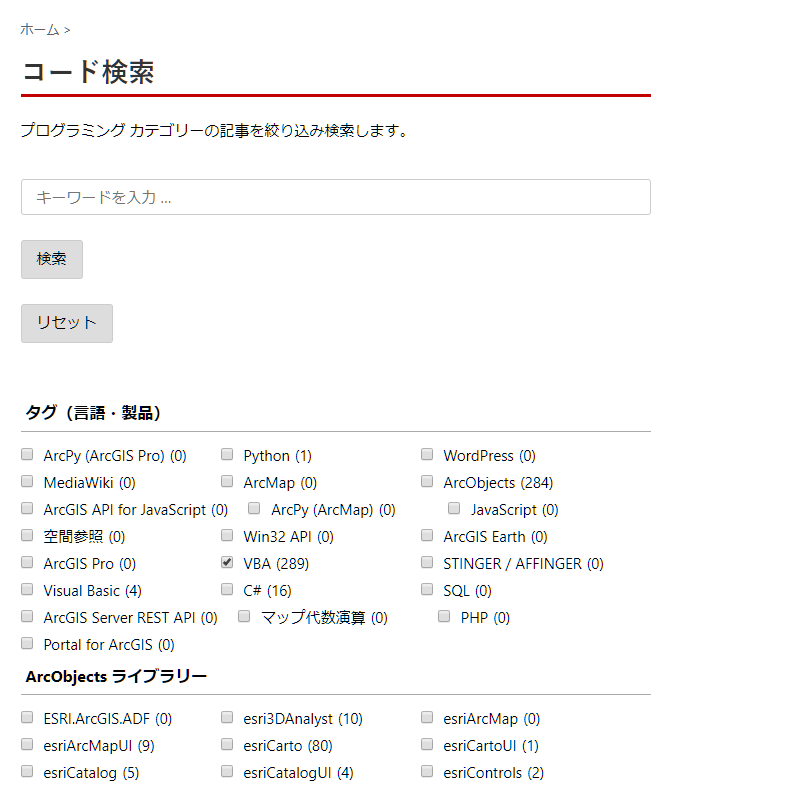The image size is (790, 790).
Task: Check the ArcPy (ArcGIS Pro) checkbox
Action: tap(27, 454)
